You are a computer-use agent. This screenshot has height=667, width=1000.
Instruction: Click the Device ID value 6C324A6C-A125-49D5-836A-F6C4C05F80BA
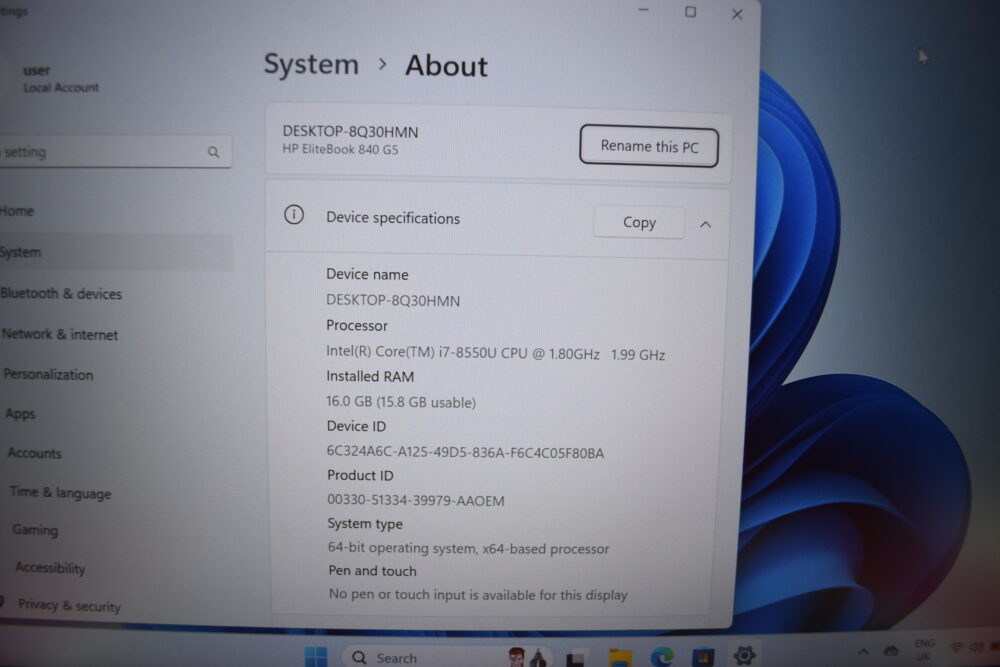click(465, 452)
